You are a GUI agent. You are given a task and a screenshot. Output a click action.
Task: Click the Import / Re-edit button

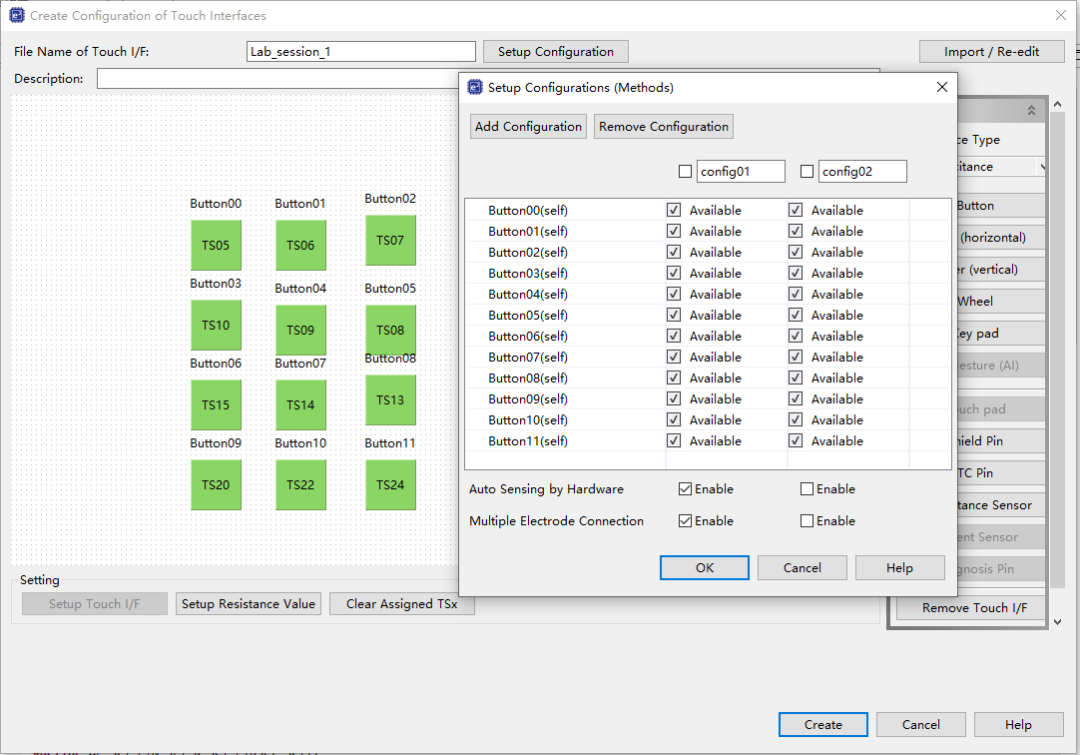tap(991, 52)
